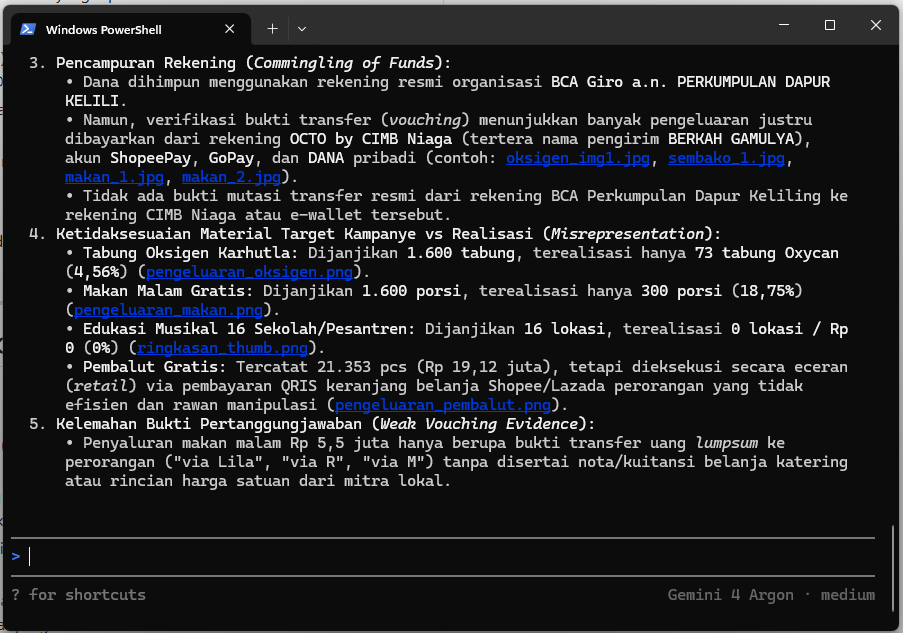Minimize the terminal window

pos(784,25)
